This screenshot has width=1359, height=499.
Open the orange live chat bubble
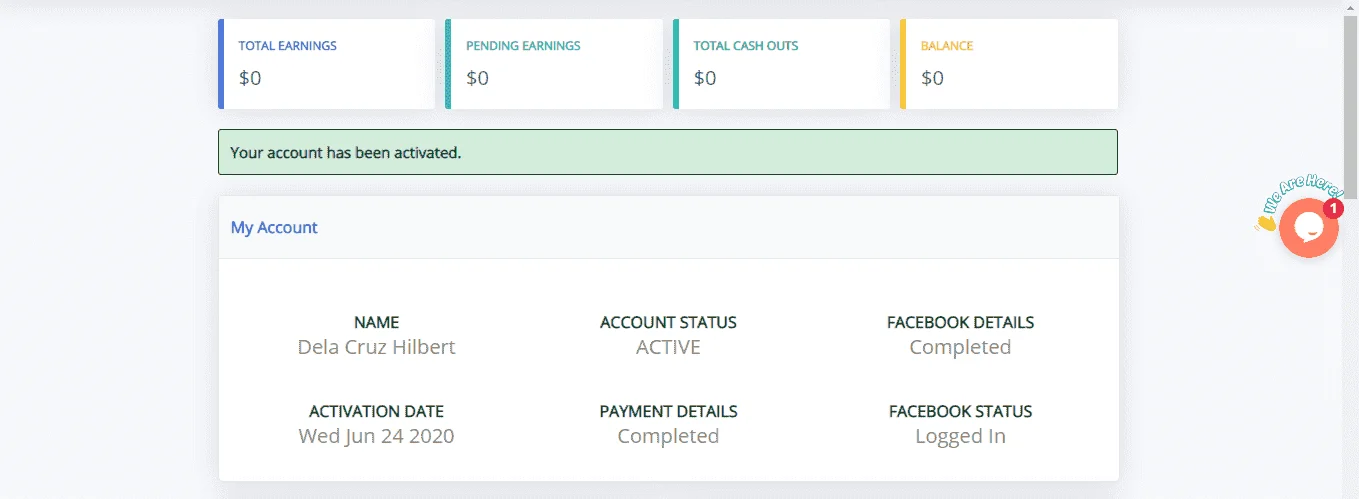pyautogui.click(x=1309, y=228)
